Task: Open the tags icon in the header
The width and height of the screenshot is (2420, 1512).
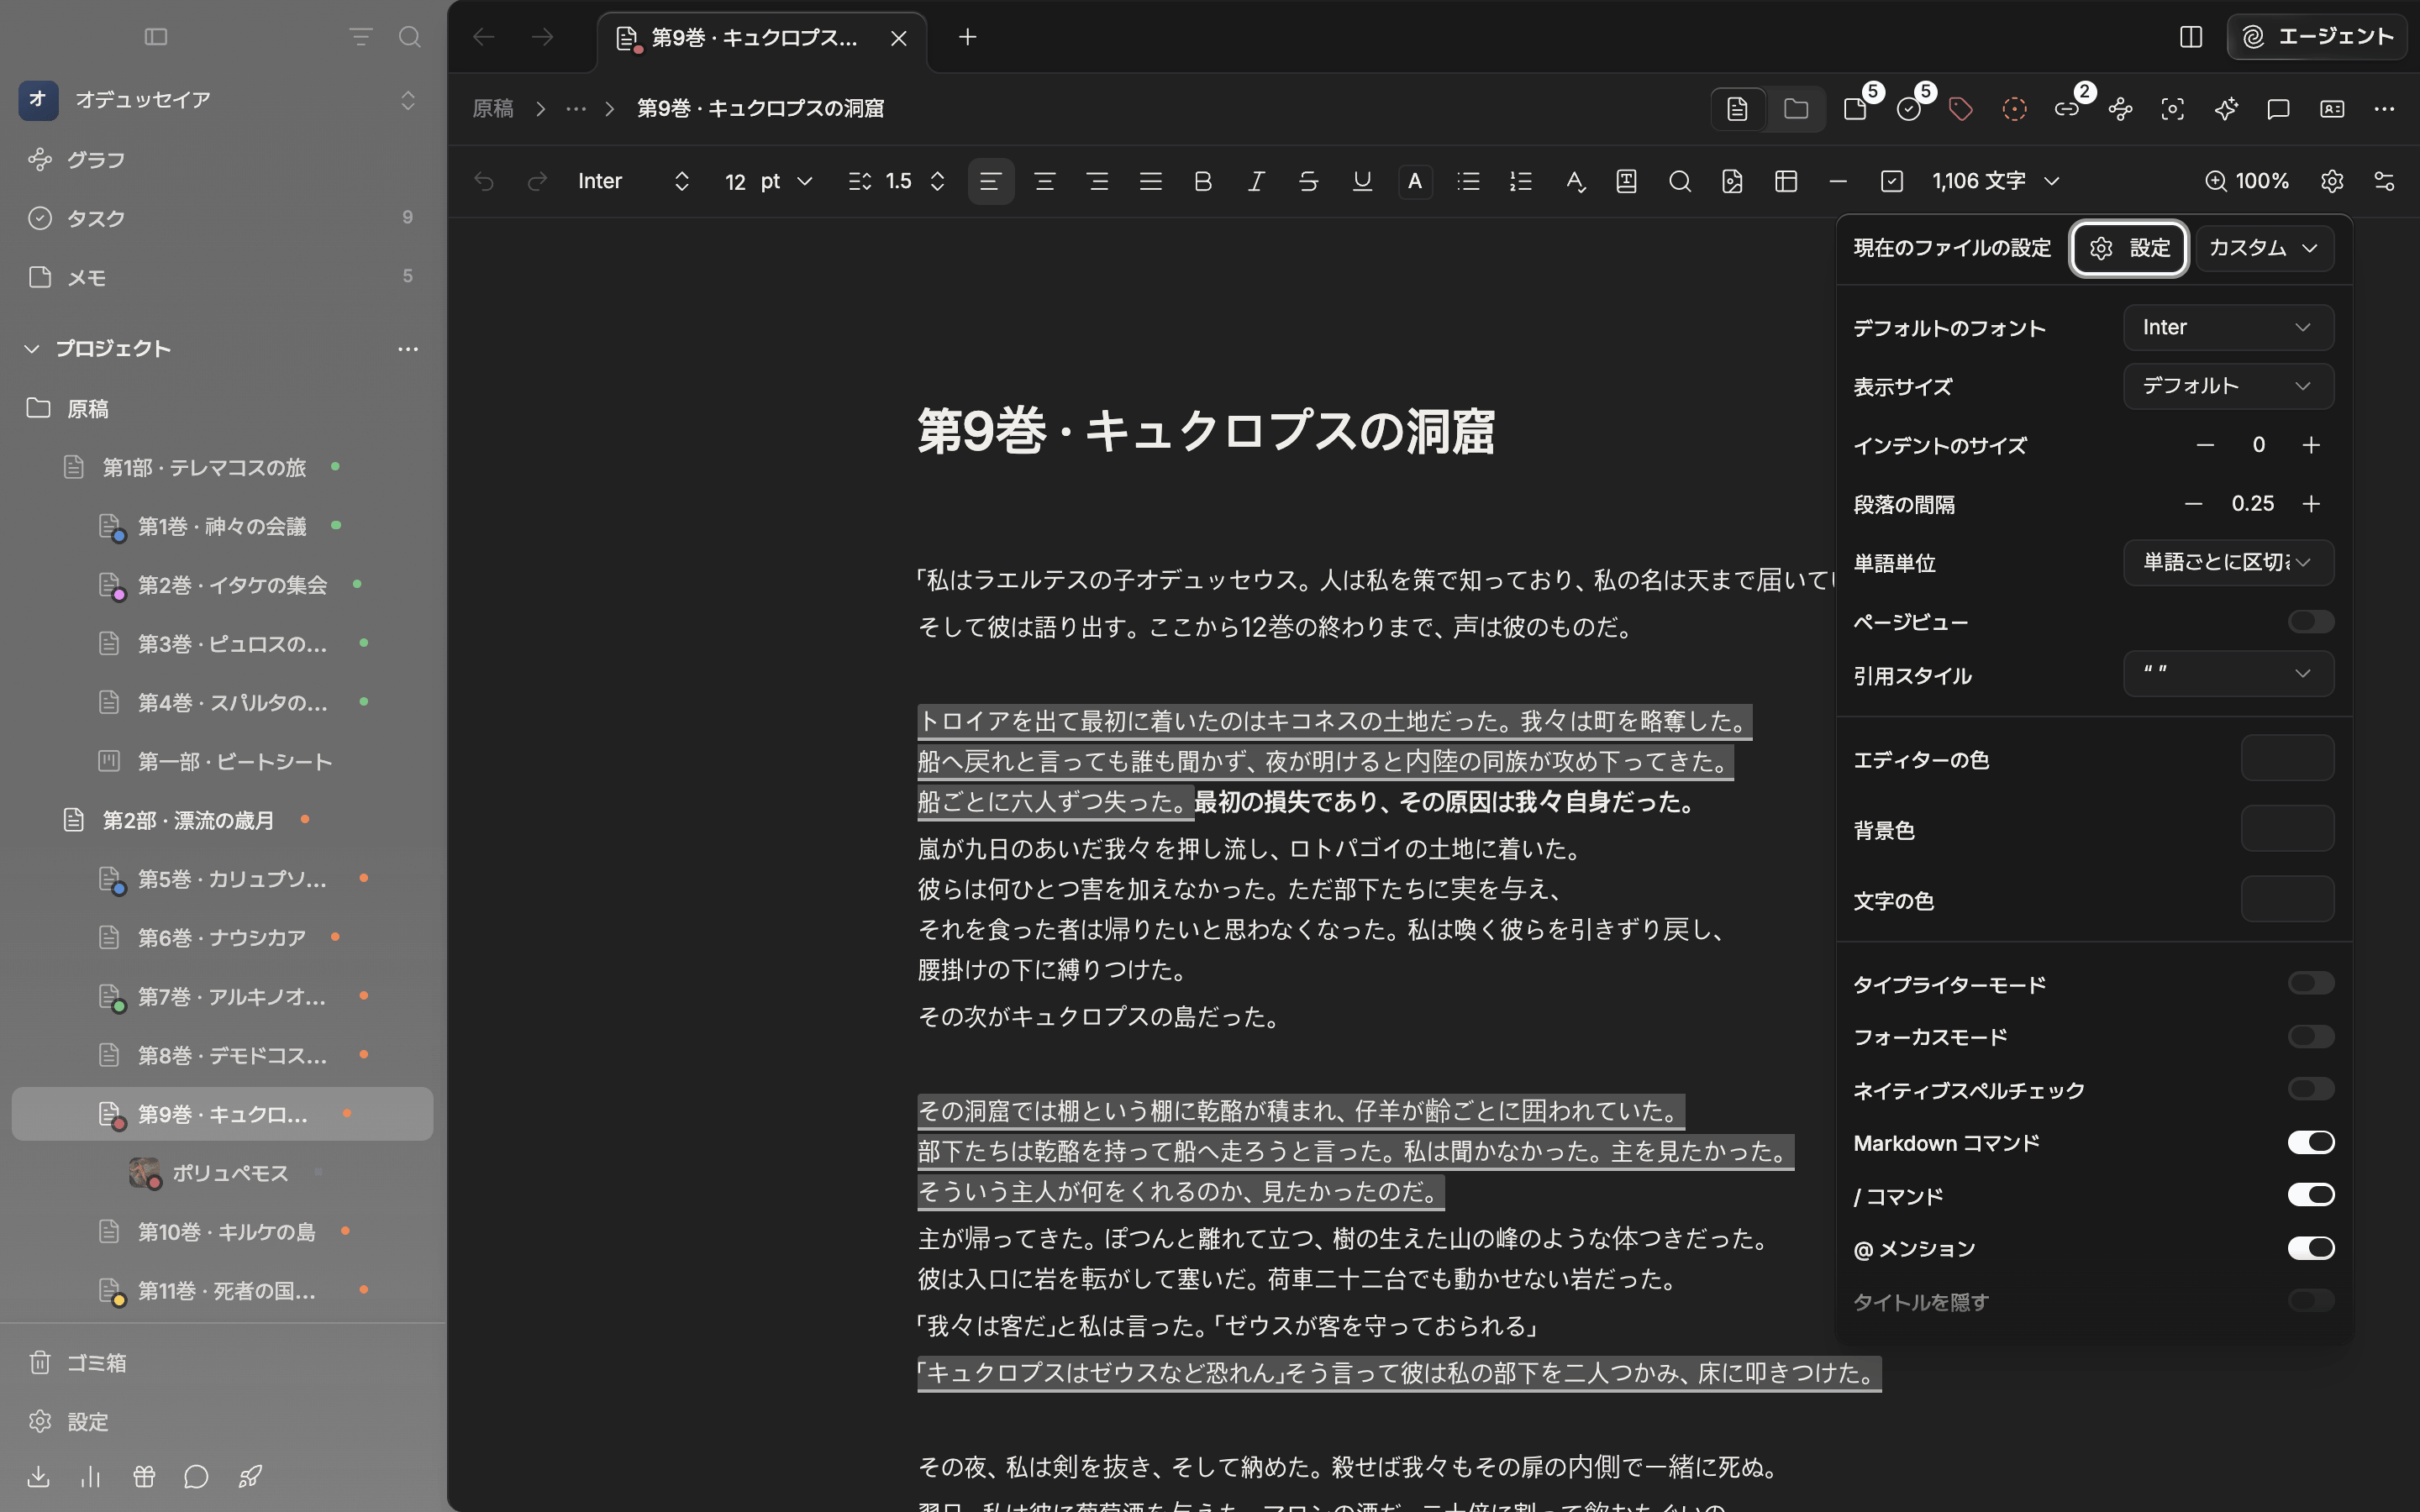Action: [1961, 109]
